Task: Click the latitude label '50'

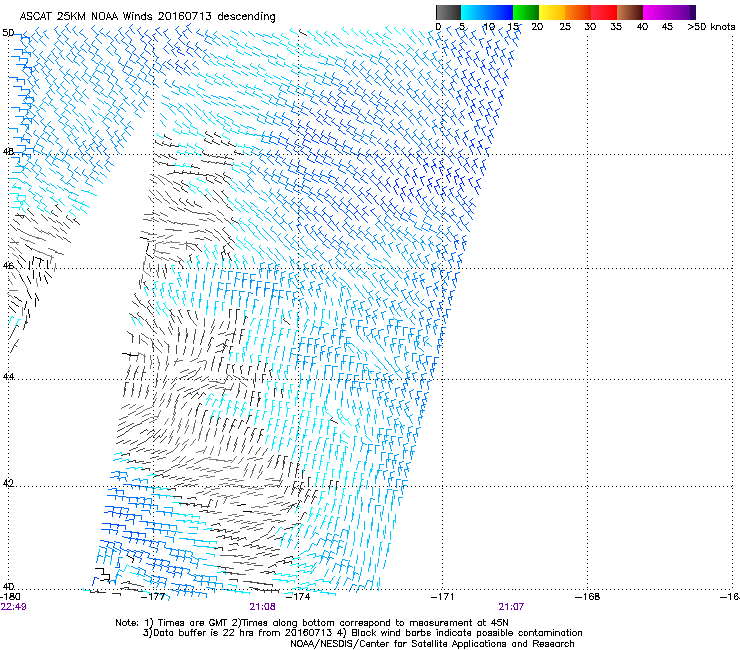Action: point(8,33)
